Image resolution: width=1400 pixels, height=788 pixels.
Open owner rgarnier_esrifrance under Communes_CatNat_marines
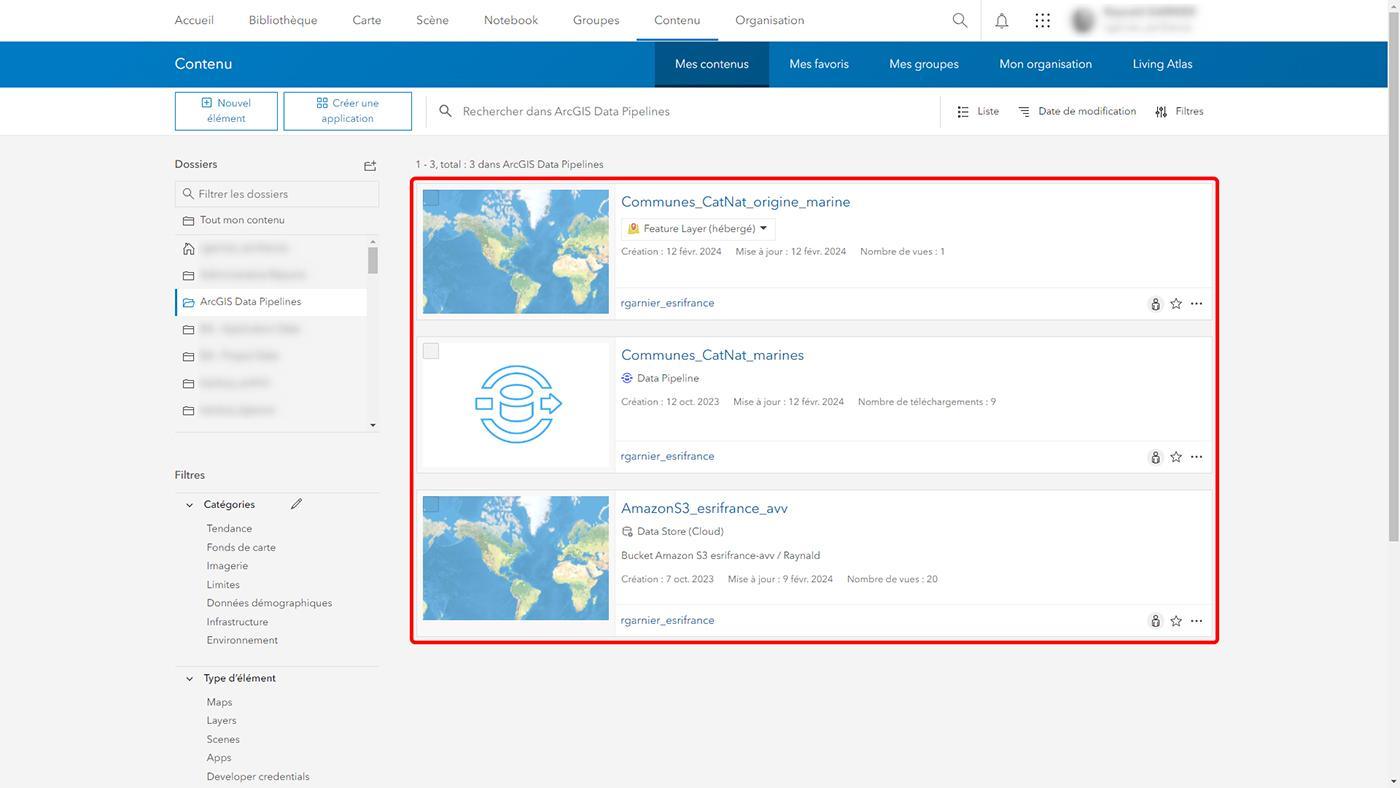coord(668,456)
